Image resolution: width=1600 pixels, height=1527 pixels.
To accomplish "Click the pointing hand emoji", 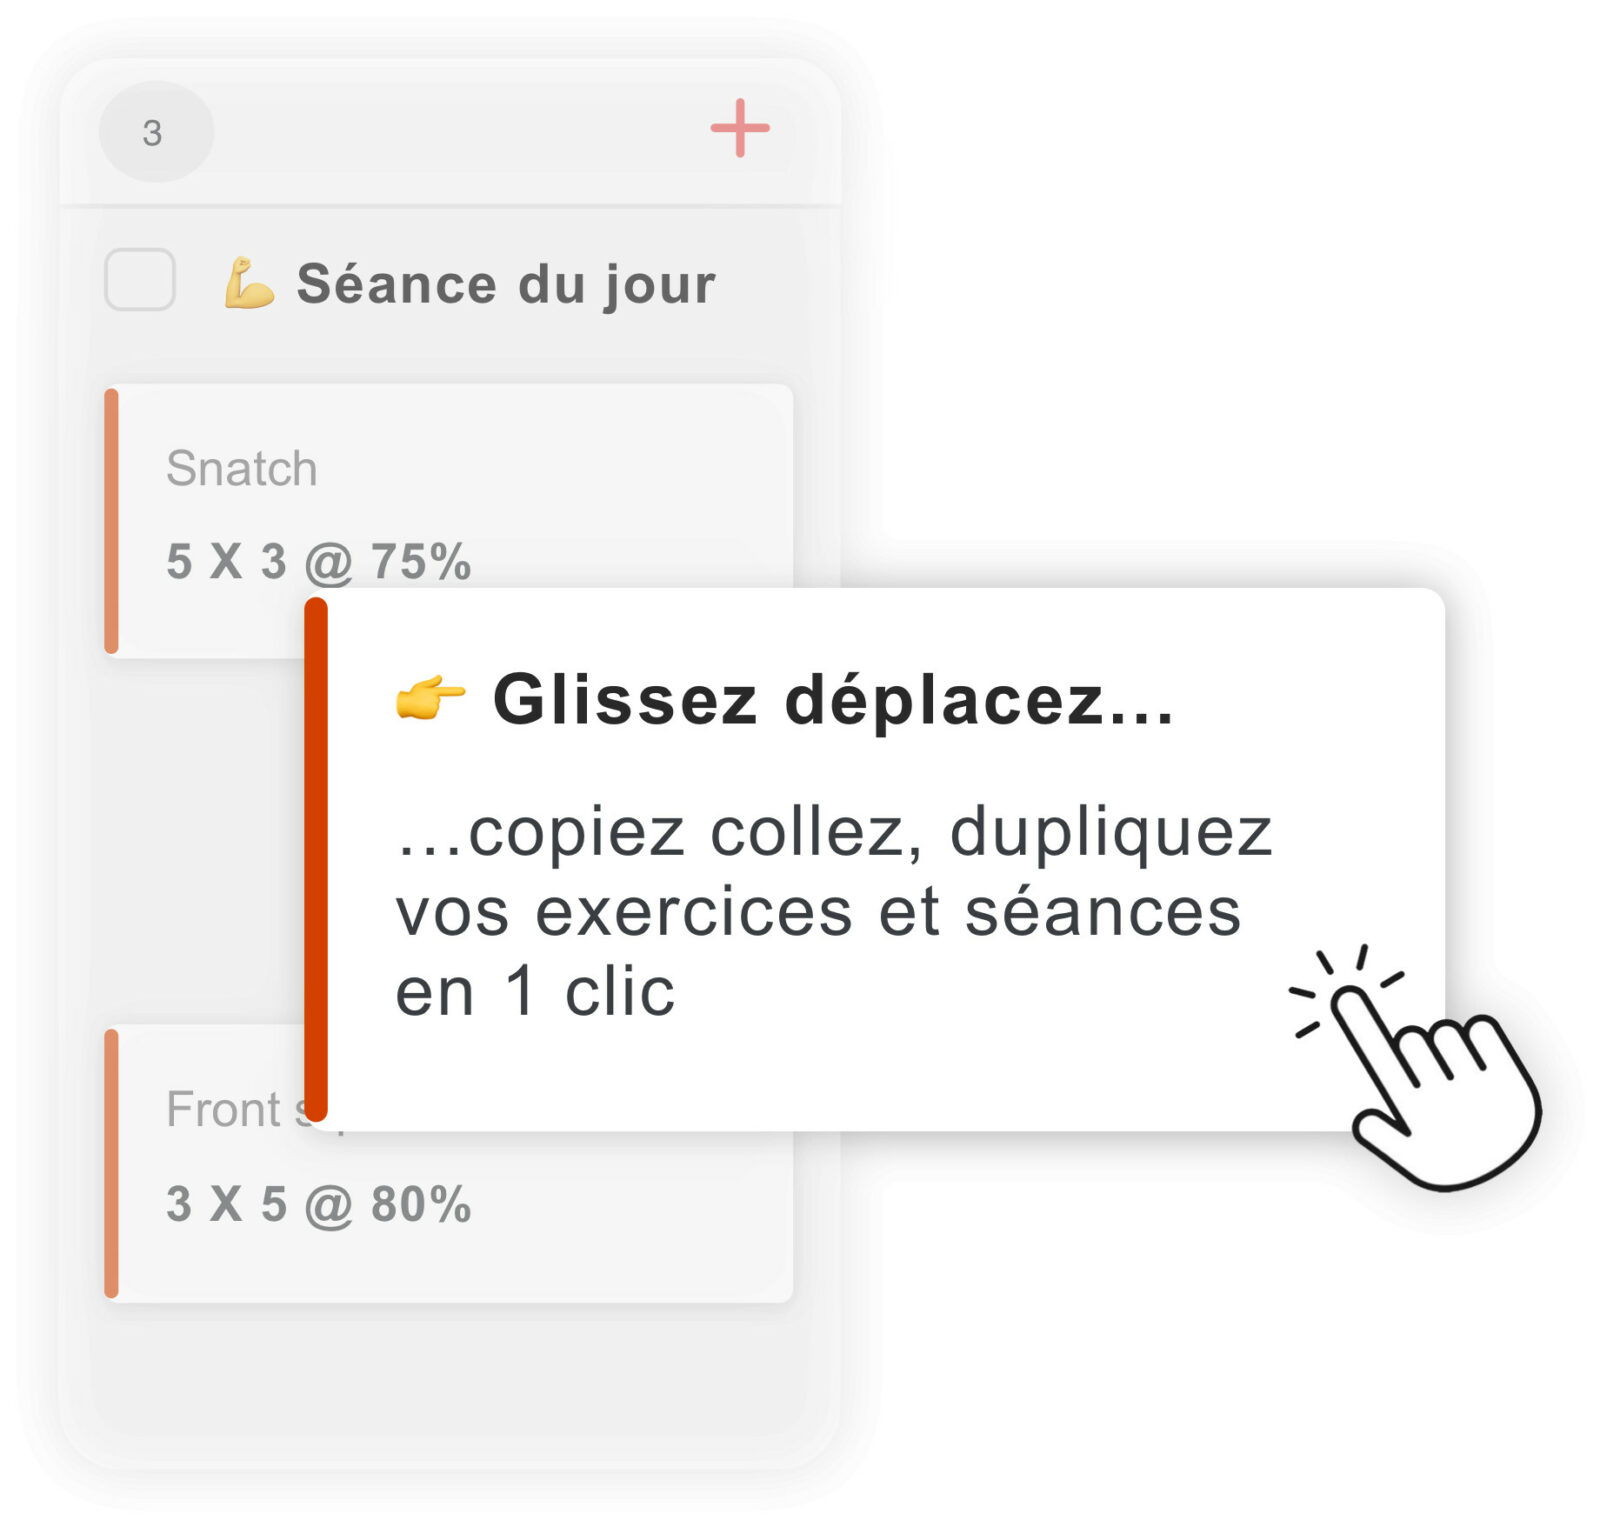I will tap(430, 697).
